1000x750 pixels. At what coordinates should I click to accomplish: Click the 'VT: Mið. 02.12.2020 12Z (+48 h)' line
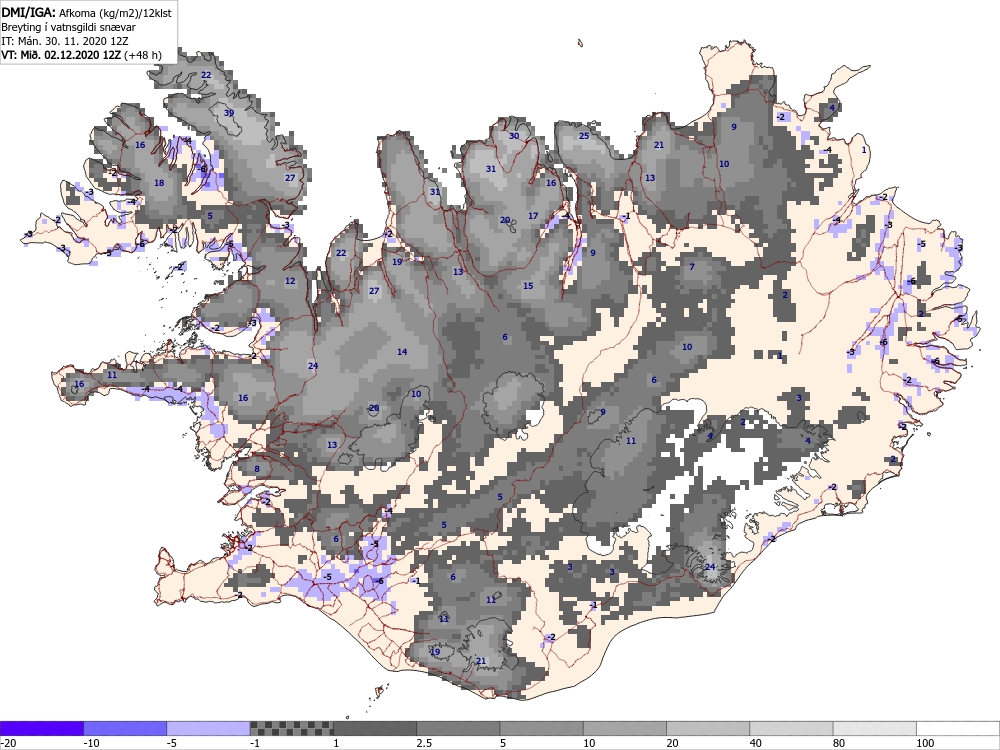tap(81, 55)
